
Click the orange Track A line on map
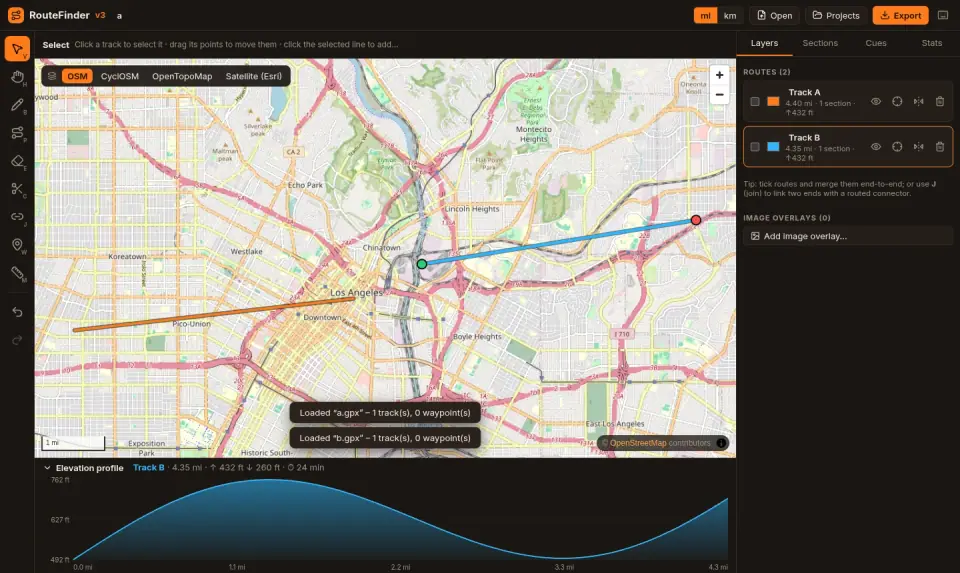pos(214,314)
